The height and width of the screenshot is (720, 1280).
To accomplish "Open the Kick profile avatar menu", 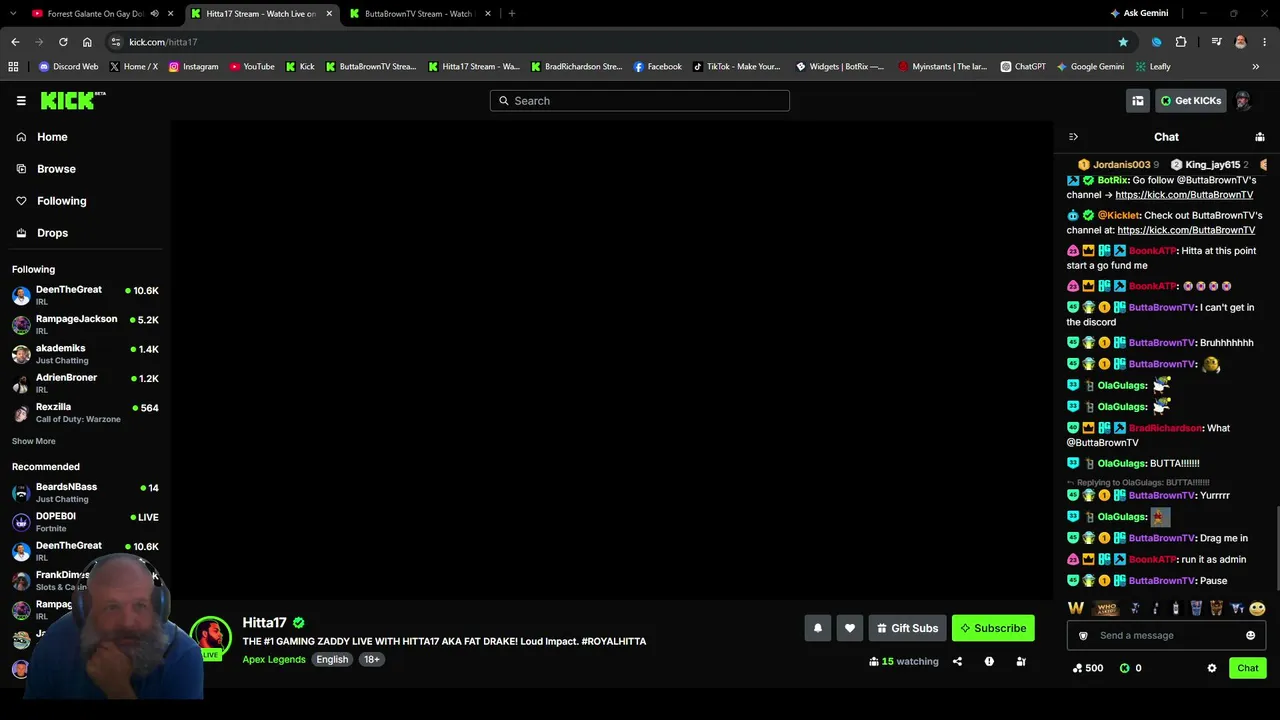I will 1243,101.
